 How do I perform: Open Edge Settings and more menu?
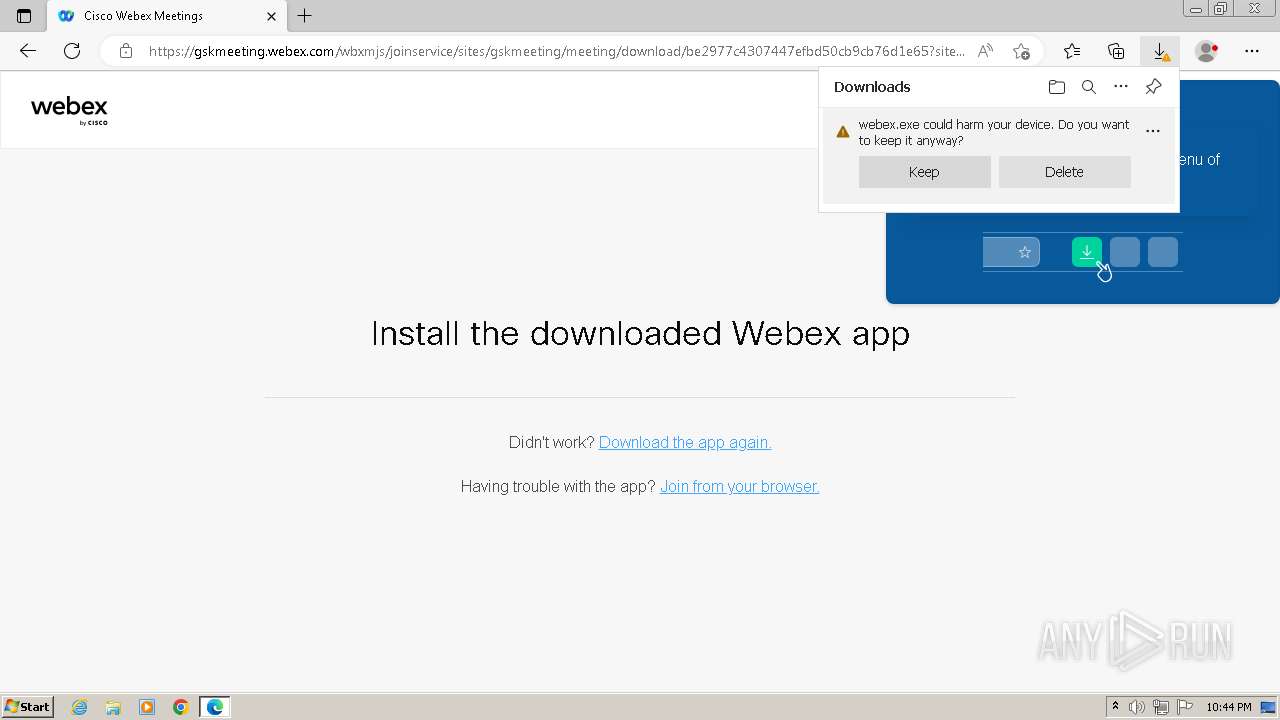pos(1252,51)
